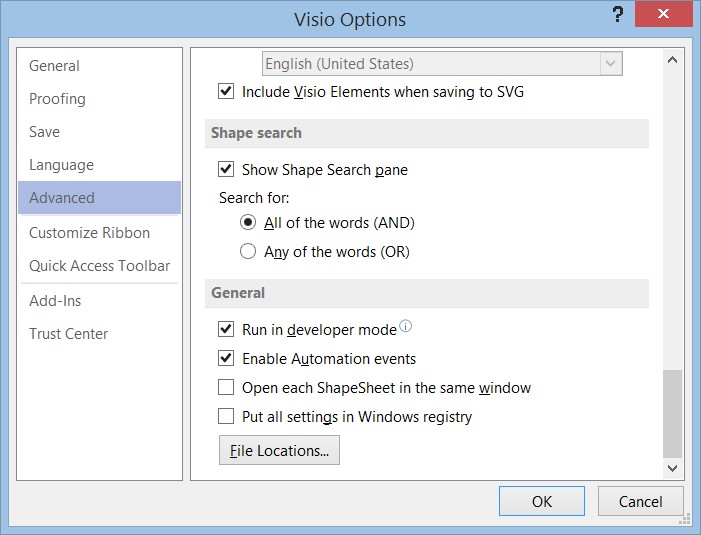Enable Open each ShapeSheet in same window
Image resolution: width=701 pixels, height=535 pixels.
click(226, 388)
